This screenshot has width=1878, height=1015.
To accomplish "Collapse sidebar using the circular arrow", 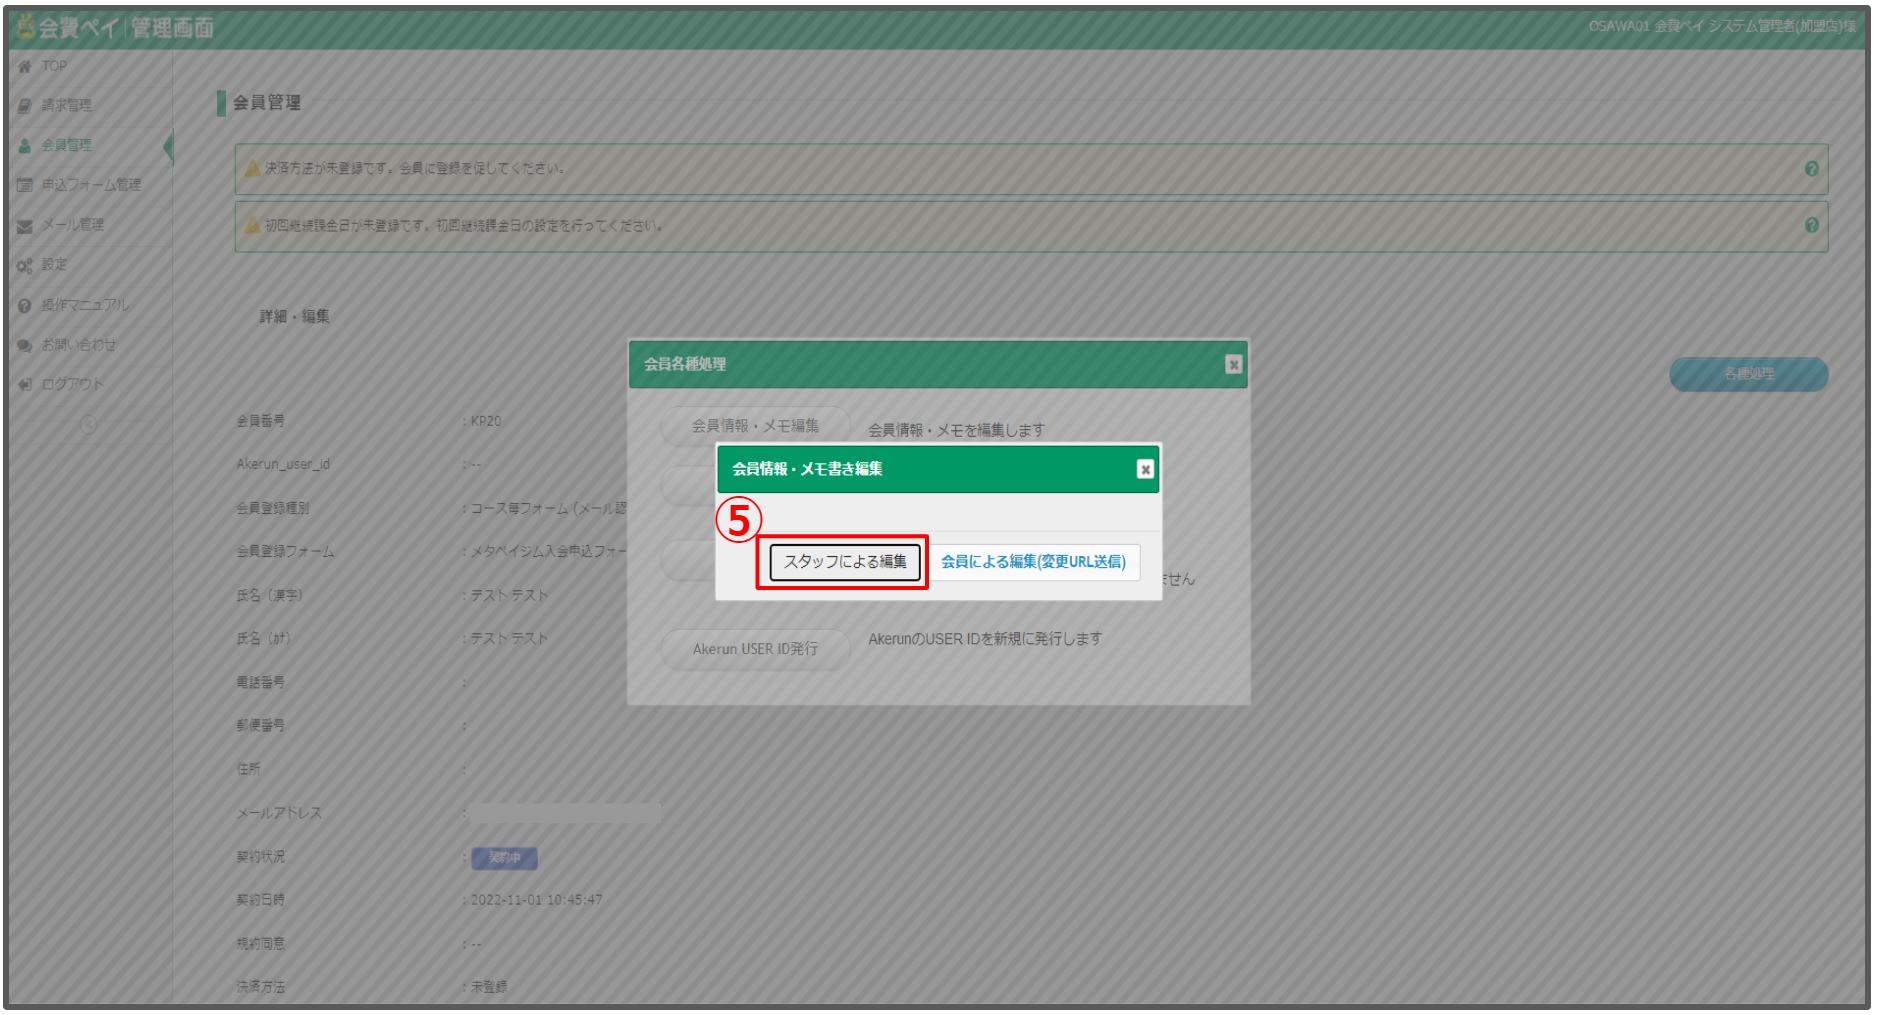I will (88, 425).
